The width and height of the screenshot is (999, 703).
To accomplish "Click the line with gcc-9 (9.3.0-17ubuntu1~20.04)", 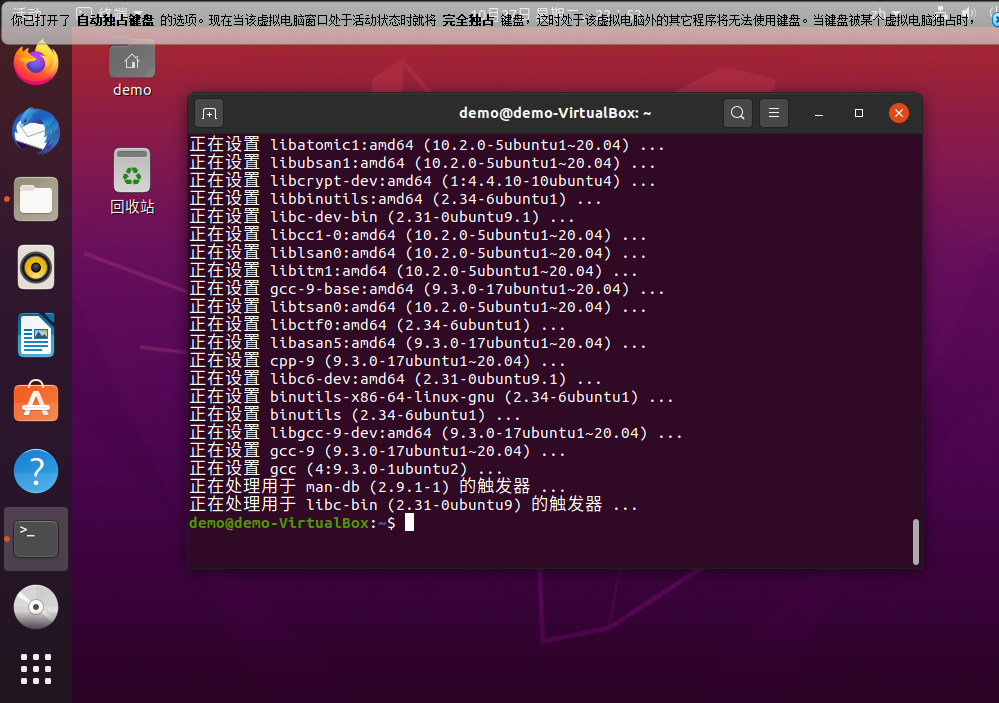I will coord(377,451).
